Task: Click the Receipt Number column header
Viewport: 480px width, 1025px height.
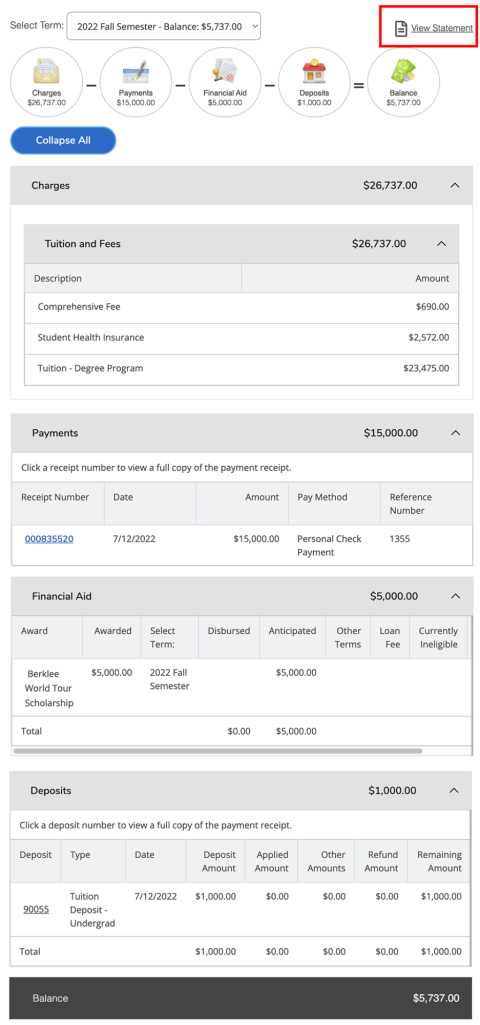Action: 58,503
